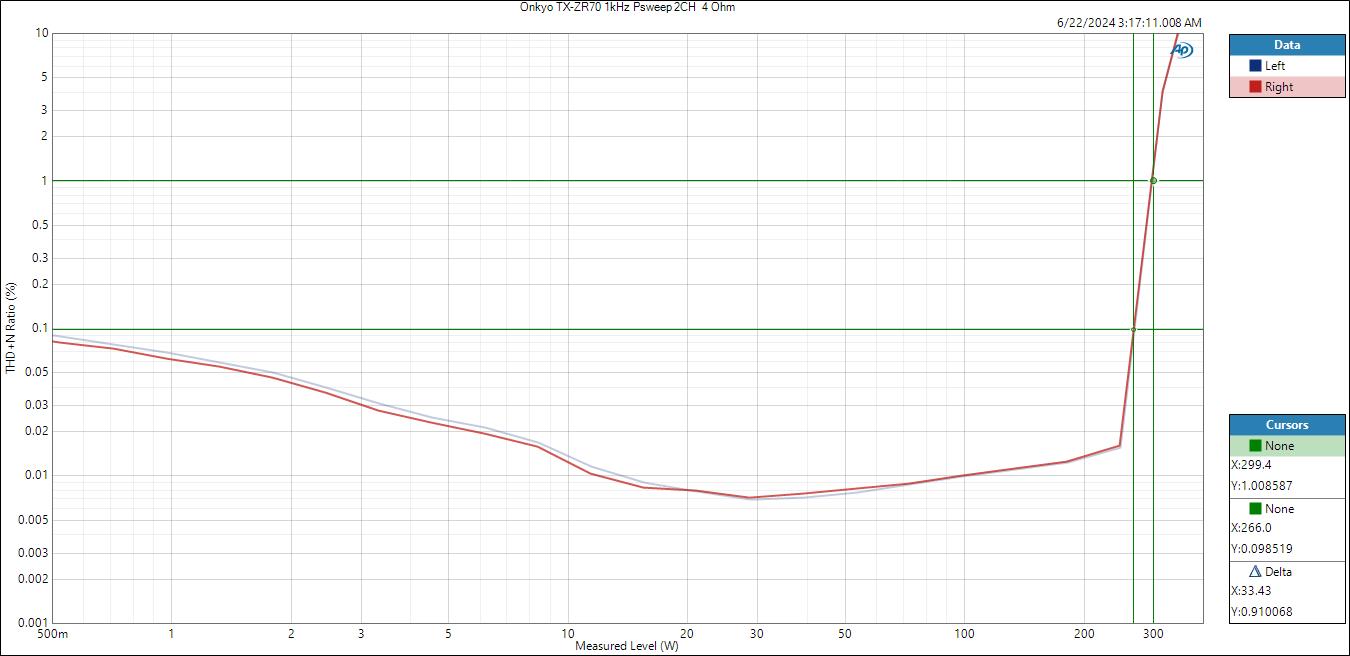Screen dimensions: 1350x656
Task: Select the cursor marker at 1% THD+N
Action: (x=1153, y=181)
